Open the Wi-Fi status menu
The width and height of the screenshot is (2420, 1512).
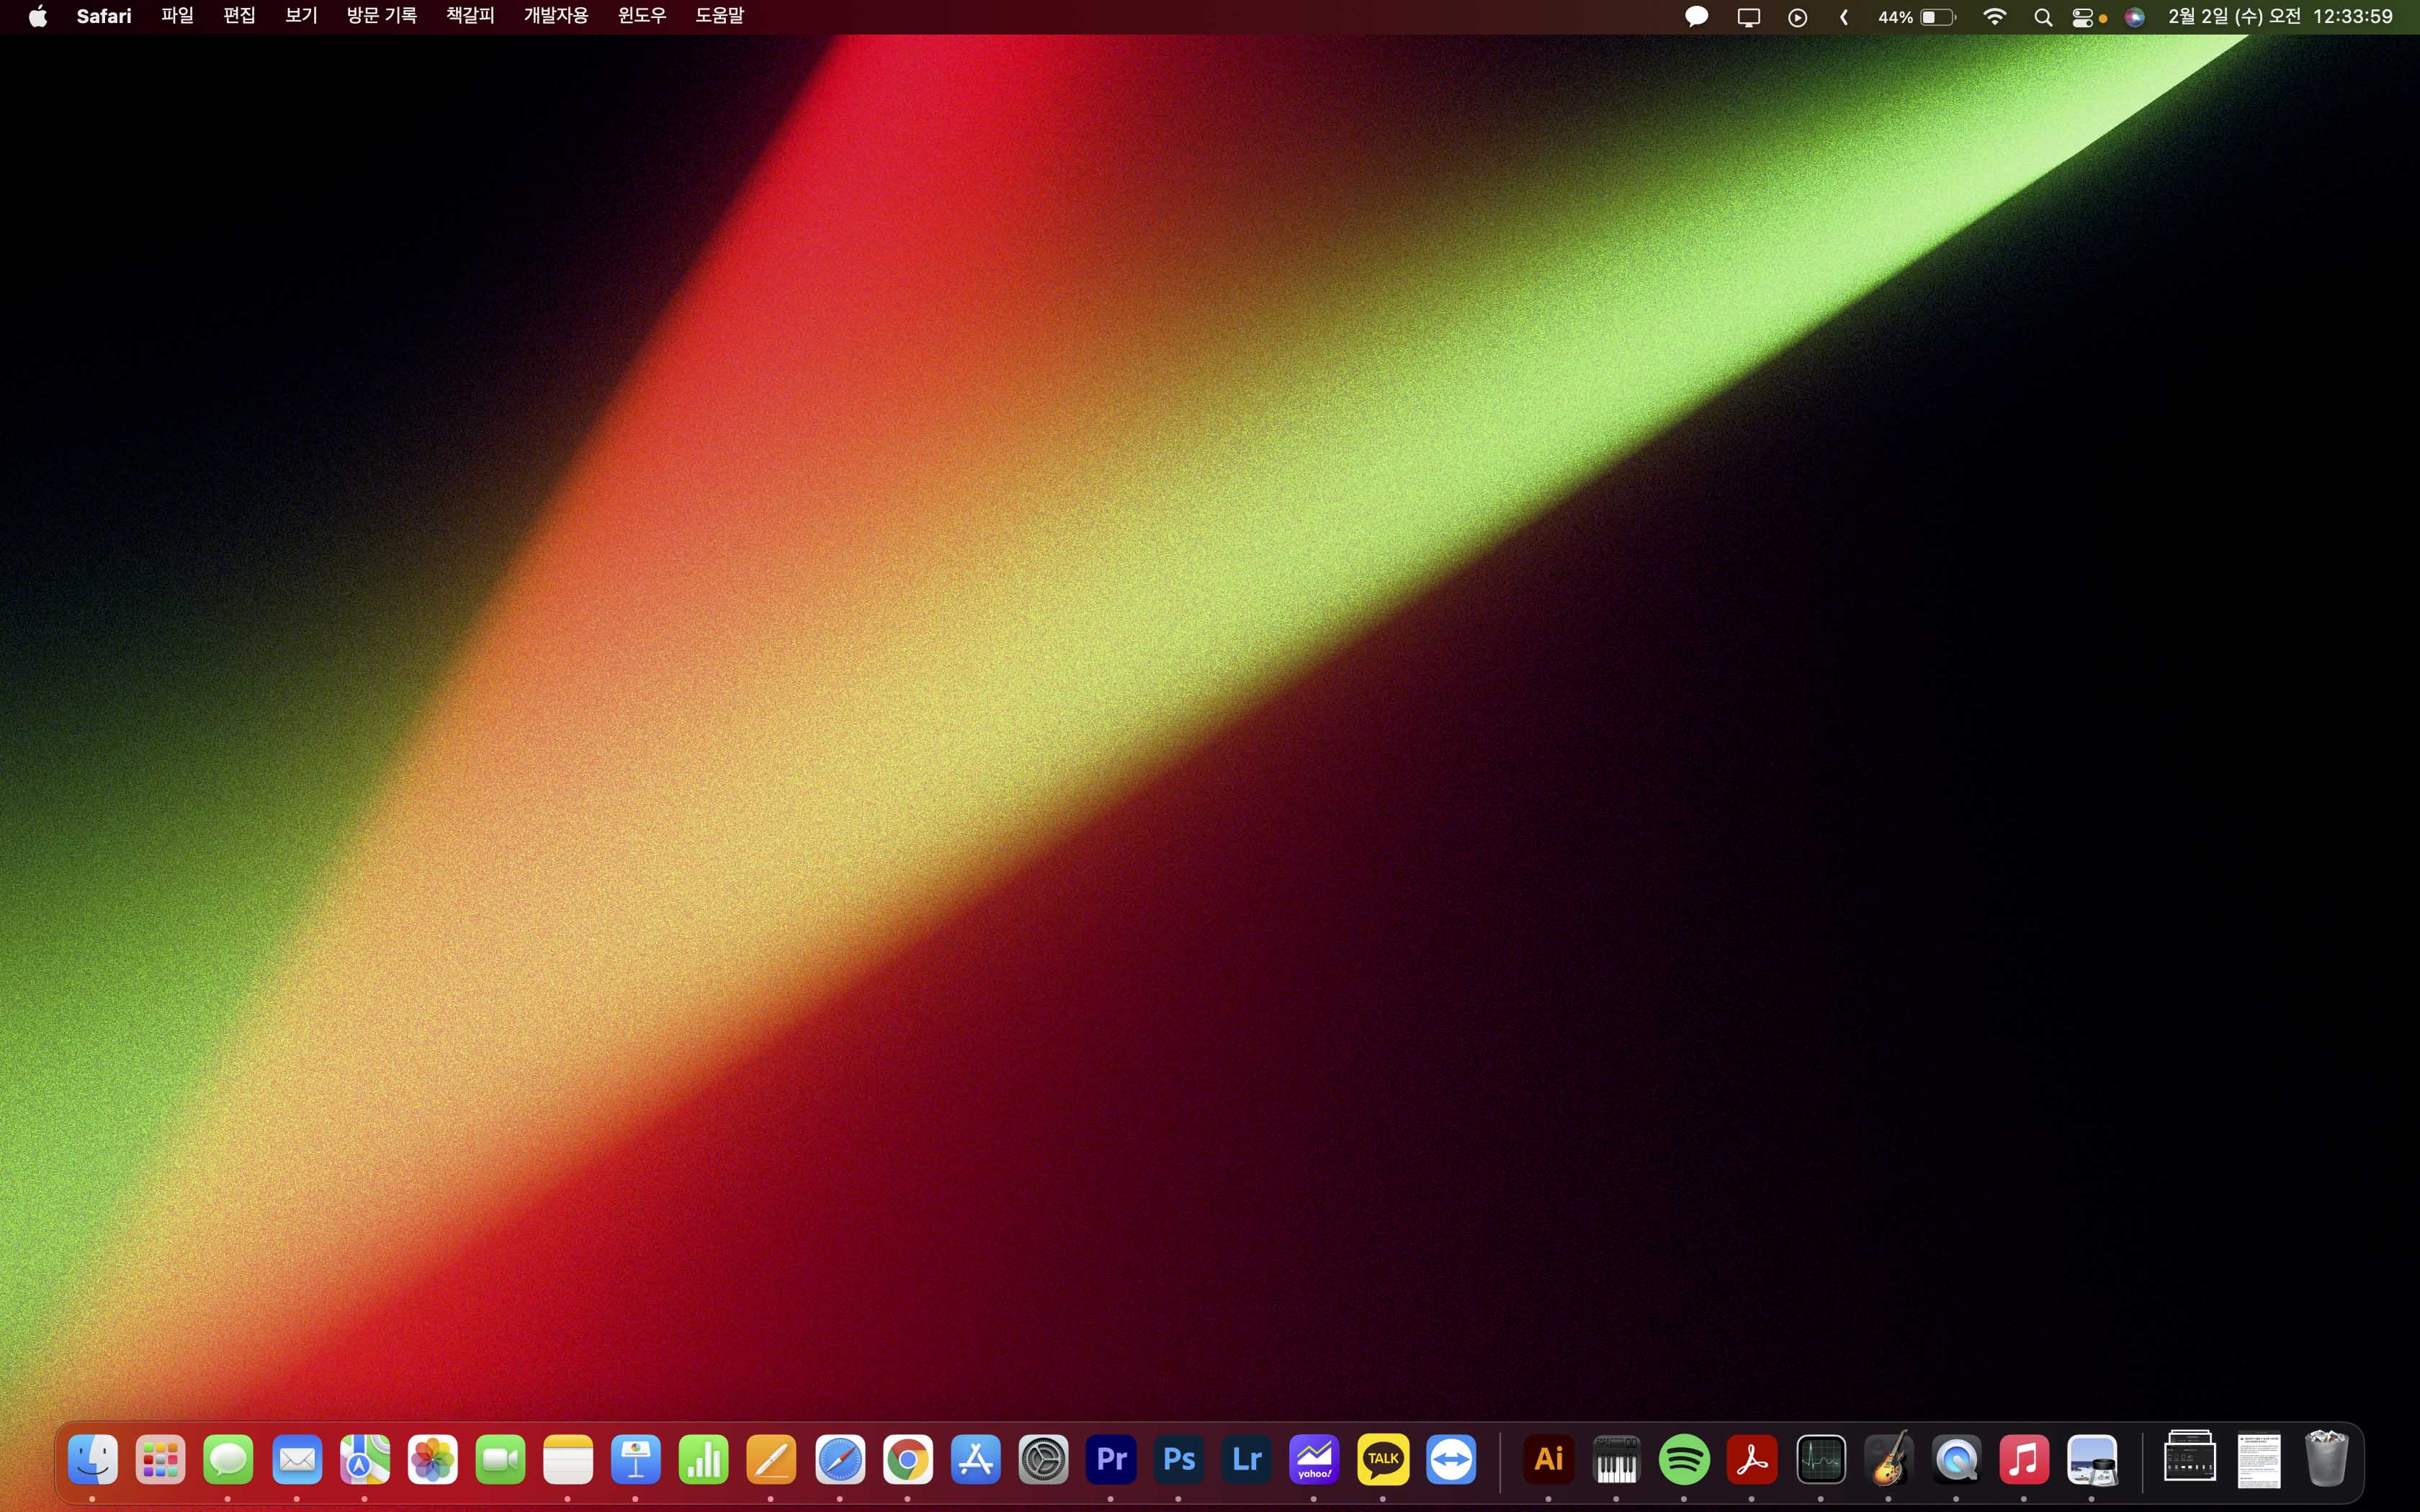pyautogui.click(x=1994, y=17)
